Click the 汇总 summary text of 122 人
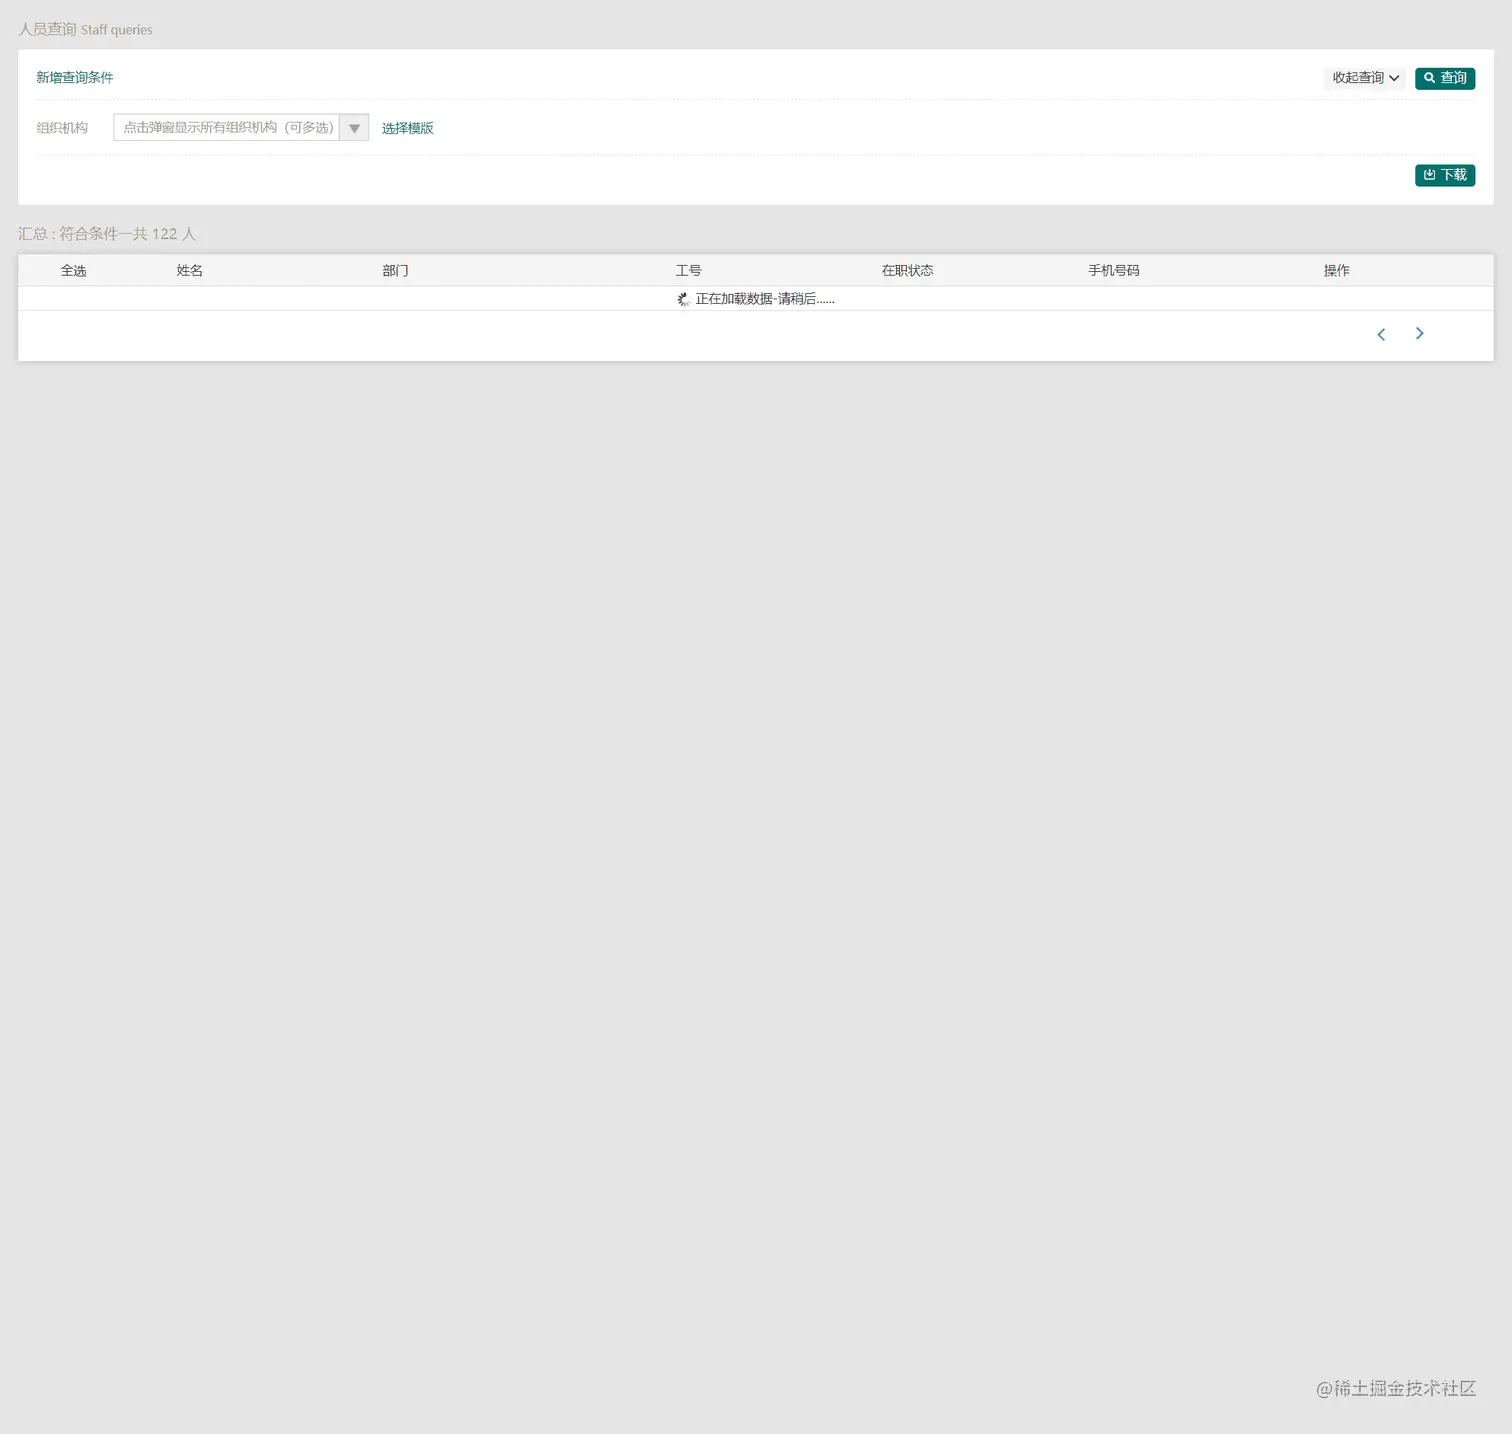The width and height of the screenshot is (1512, 1434). (107, 234)
